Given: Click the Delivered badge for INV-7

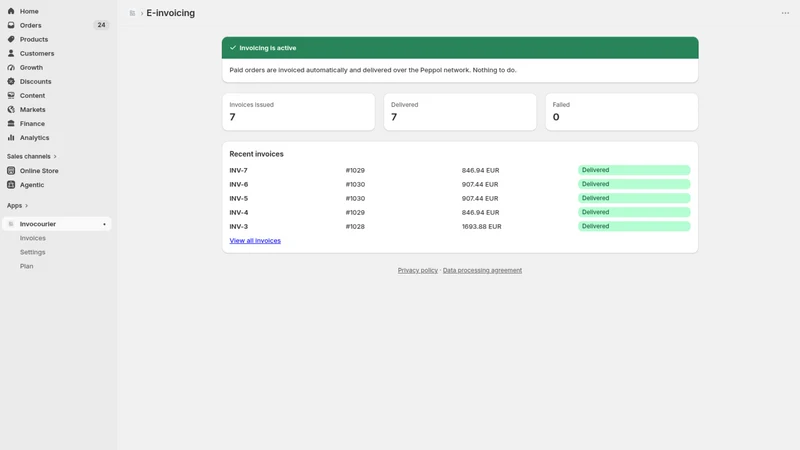Looking at the screenshot, I should [x=634, y=170].
